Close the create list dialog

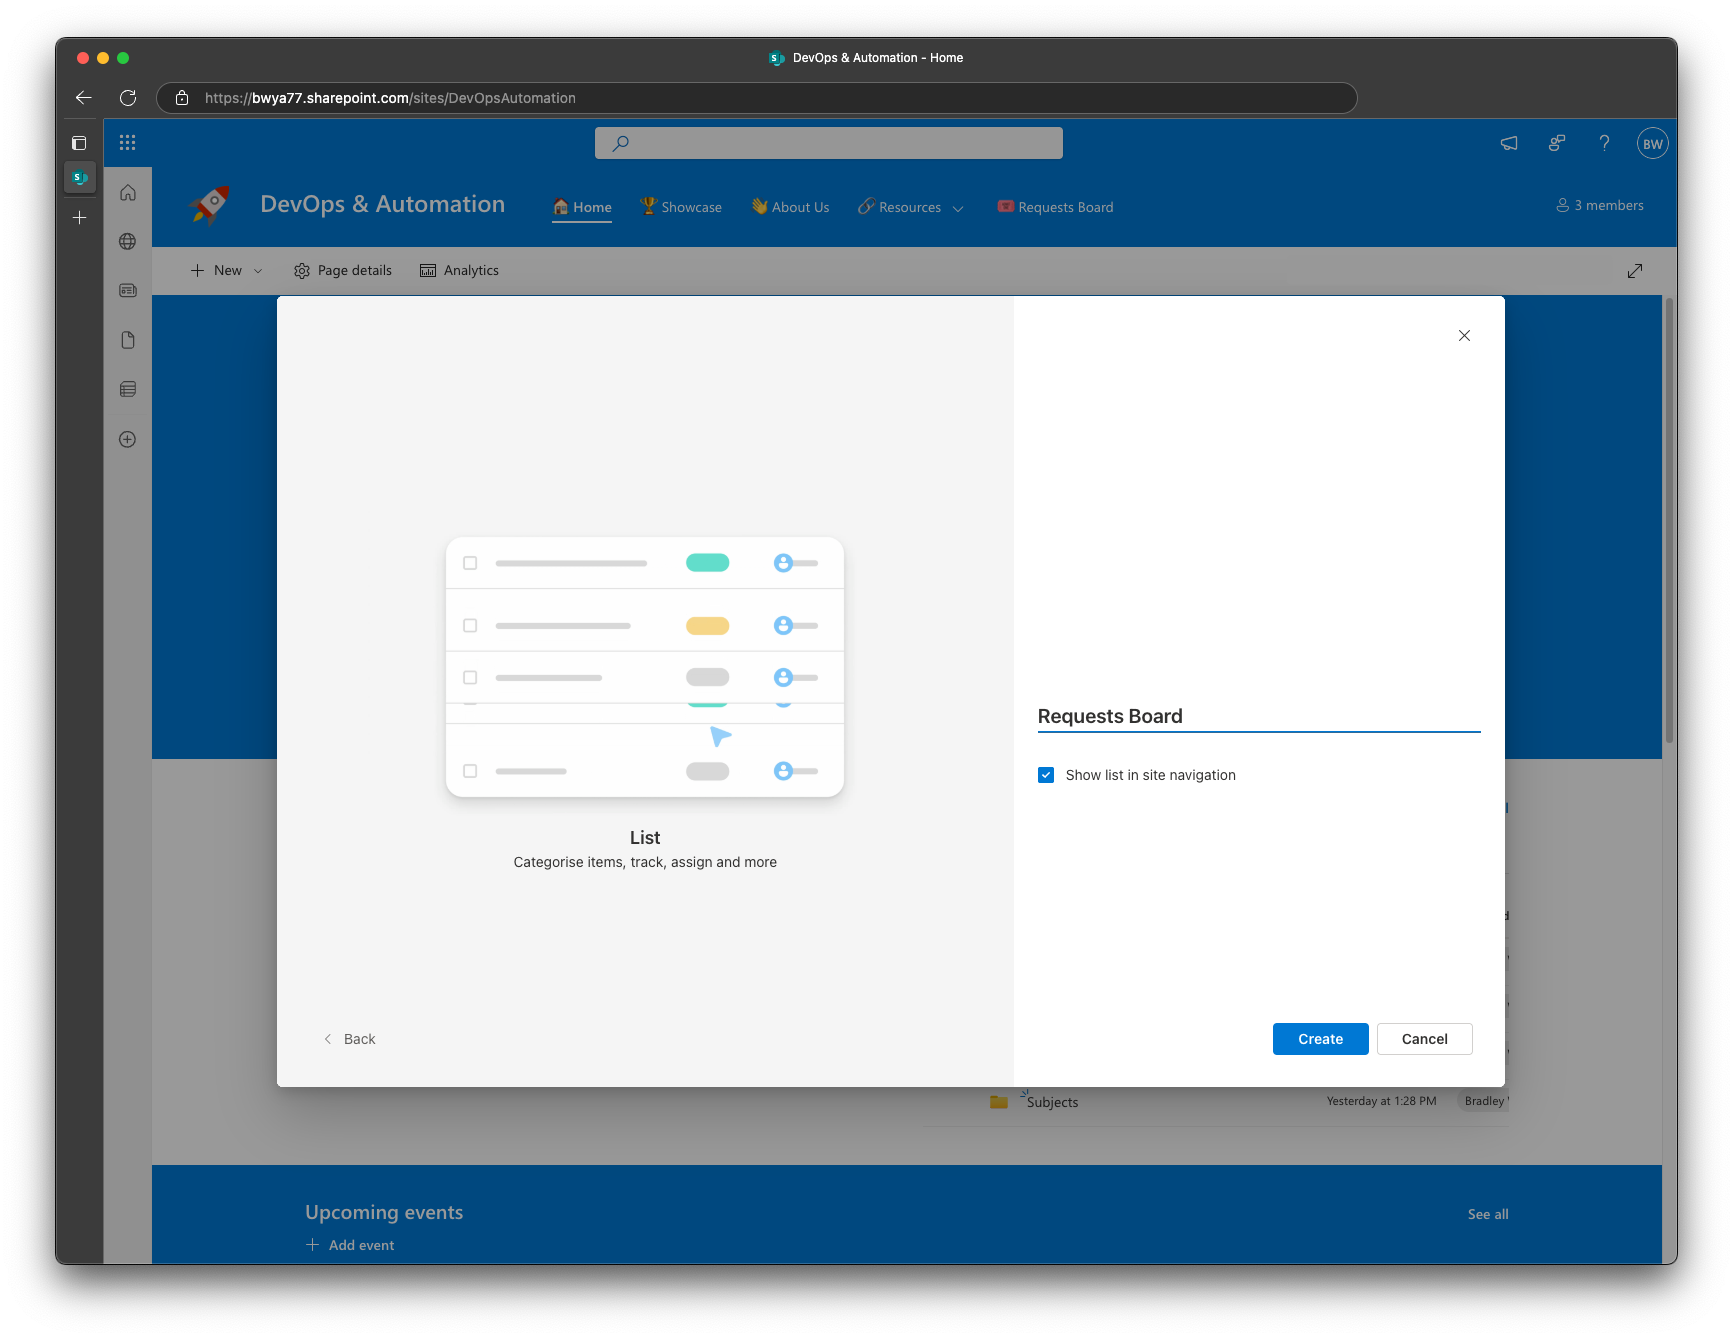[1464, 336]
